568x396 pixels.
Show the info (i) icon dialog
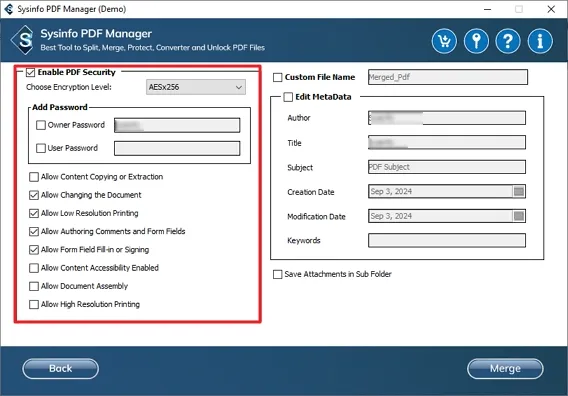tap(540, 41)
